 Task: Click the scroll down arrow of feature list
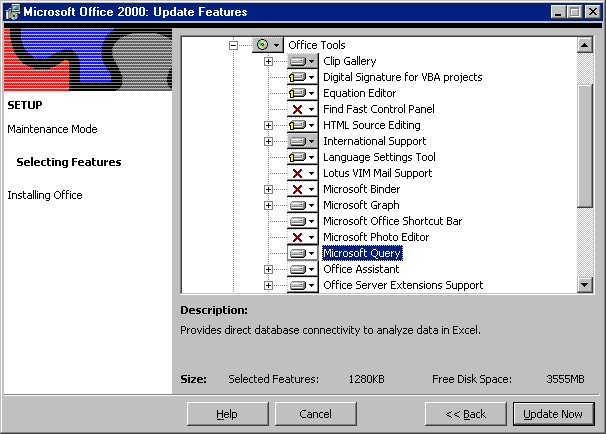coord(585,285)
